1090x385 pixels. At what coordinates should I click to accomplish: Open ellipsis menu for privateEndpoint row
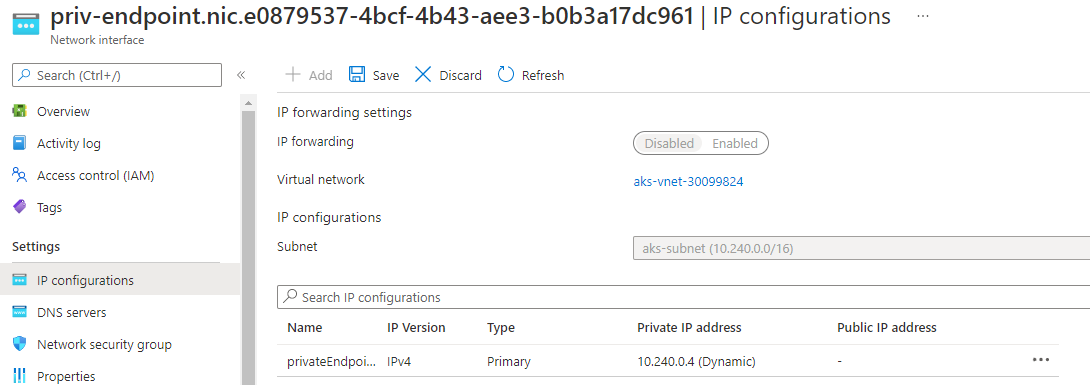1041,359
